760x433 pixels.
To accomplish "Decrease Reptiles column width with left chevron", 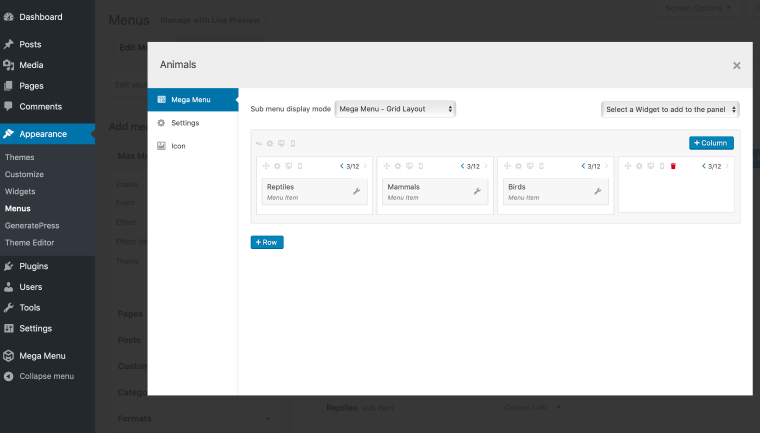I will (x=342, y=166).
